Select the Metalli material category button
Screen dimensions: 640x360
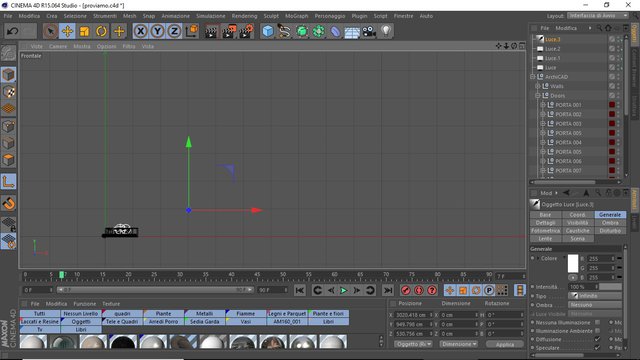[x=204, y=313]
